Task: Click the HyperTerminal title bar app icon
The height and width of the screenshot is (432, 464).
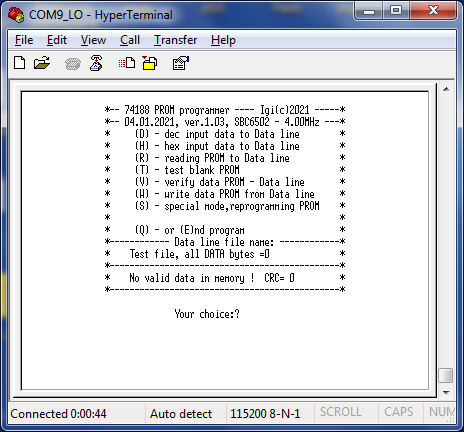Action: coord(16,15)
